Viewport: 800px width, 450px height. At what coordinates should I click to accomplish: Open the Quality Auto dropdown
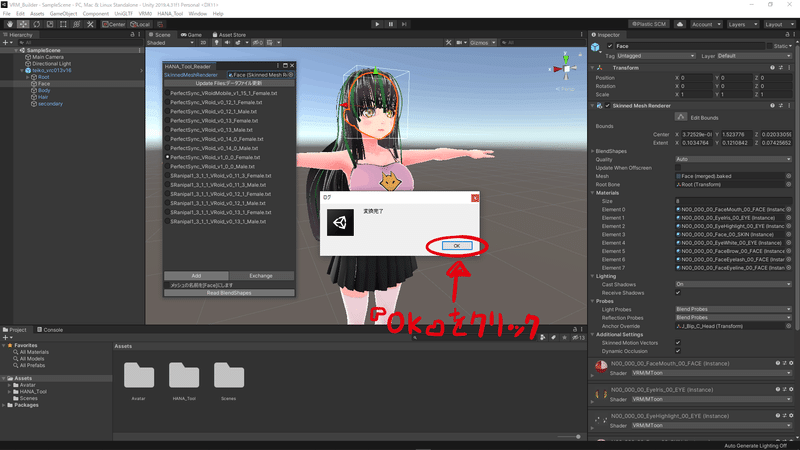pos(734,159)
